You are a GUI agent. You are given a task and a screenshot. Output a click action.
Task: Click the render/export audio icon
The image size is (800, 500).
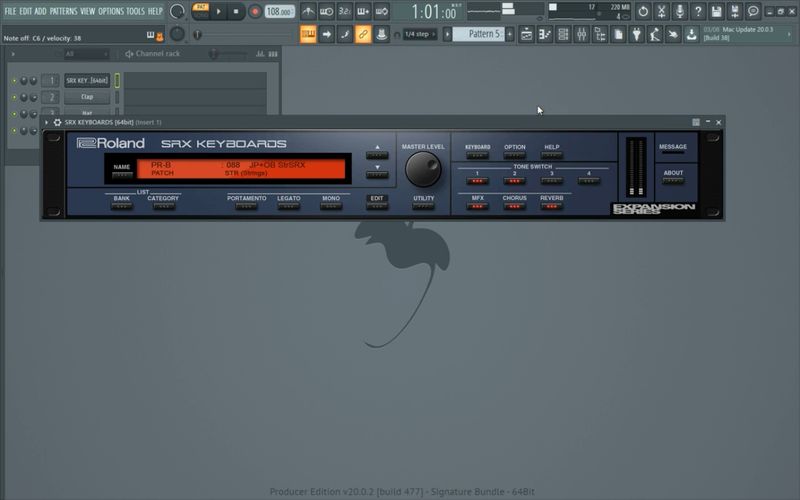pyautogui.click(x=735, y=11)
